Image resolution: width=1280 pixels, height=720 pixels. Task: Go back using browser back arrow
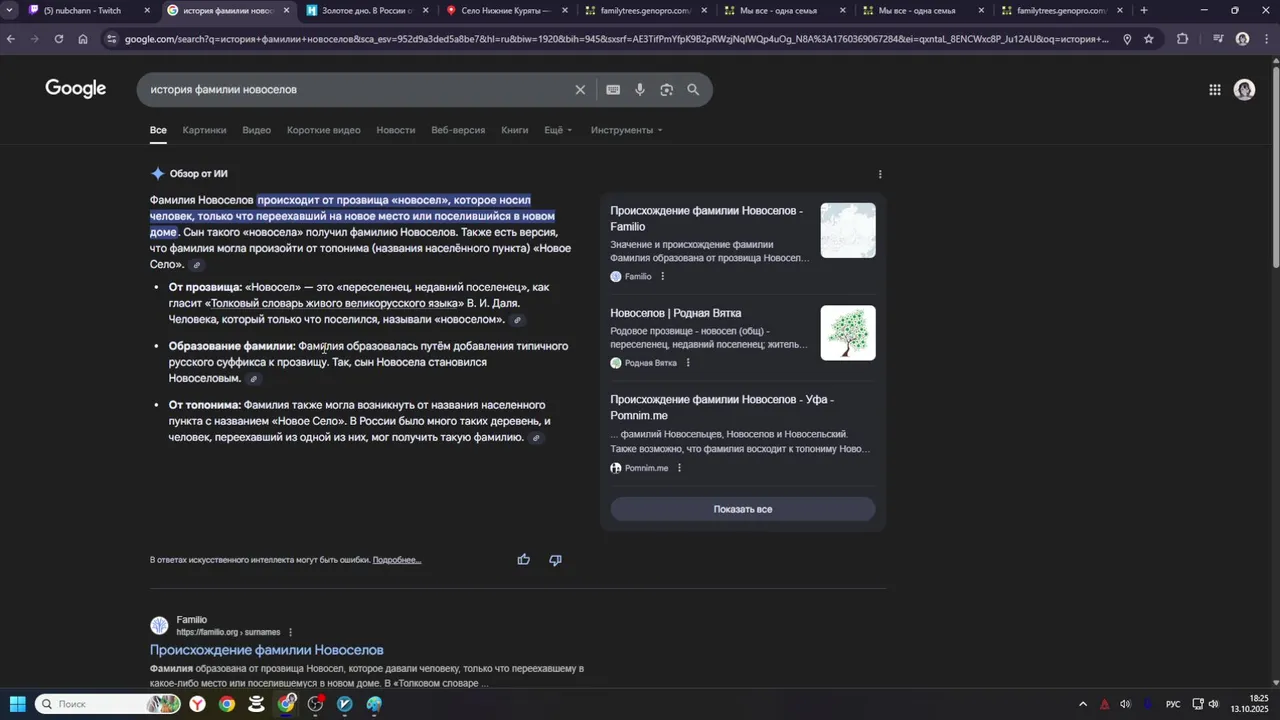click(x=10, y=39)
